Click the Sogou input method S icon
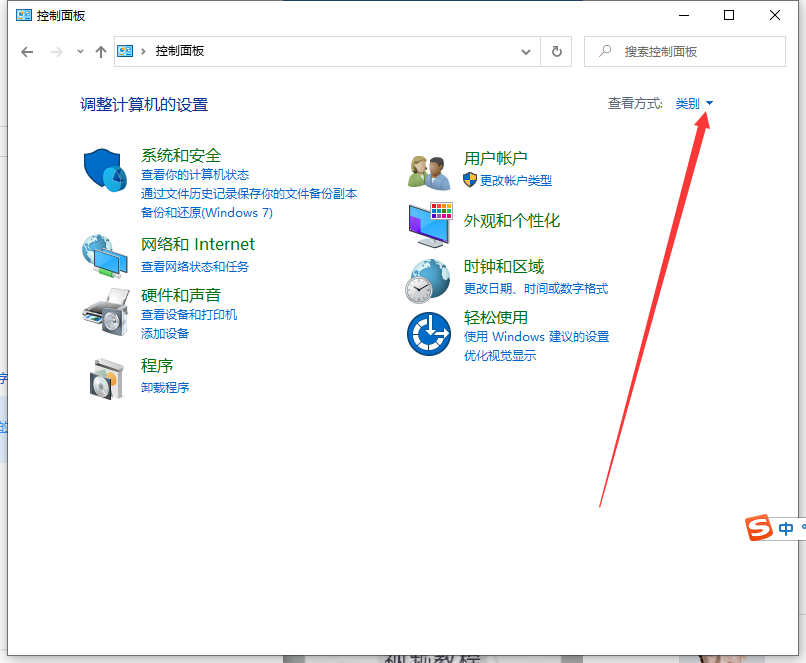This screenshot has height=663, width=806. (761, 528)
